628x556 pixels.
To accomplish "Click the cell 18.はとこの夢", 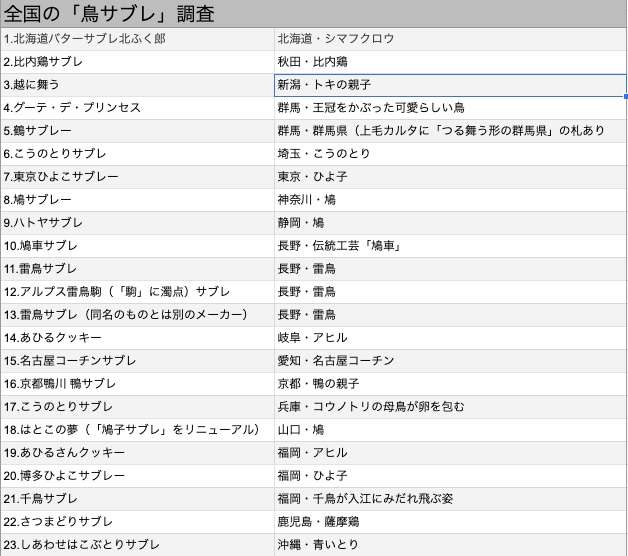I will [137, 430].
